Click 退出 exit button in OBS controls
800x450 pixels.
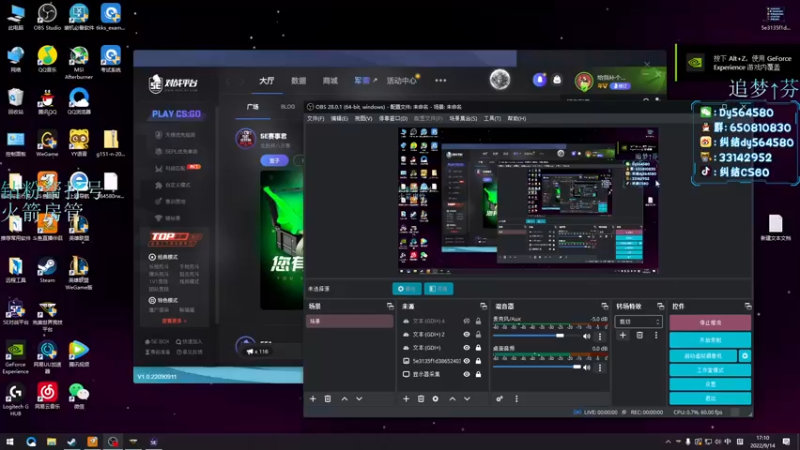(x=710, y=398)
